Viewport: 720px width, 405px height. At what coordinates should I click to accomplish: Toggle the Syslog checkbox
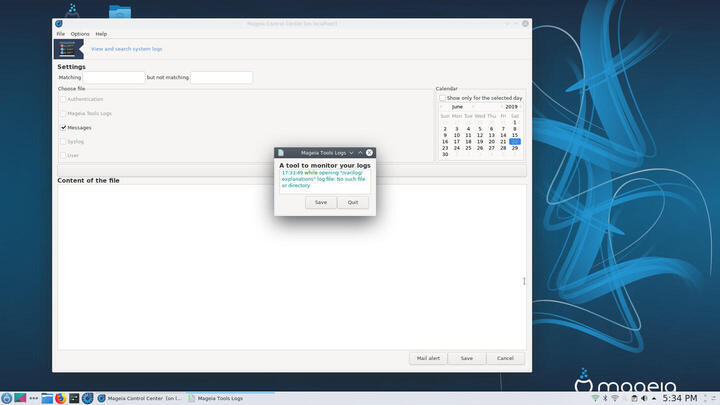point(63,141)
